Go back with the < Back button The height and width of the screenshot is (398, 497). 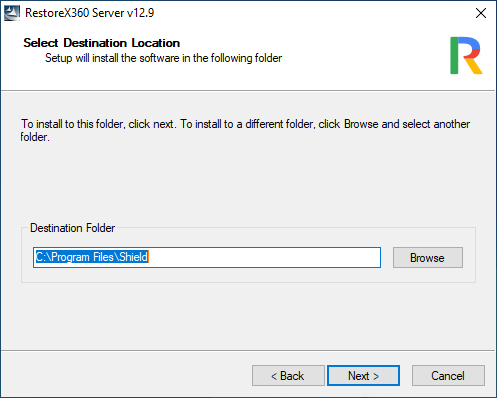tap(288, 376)
